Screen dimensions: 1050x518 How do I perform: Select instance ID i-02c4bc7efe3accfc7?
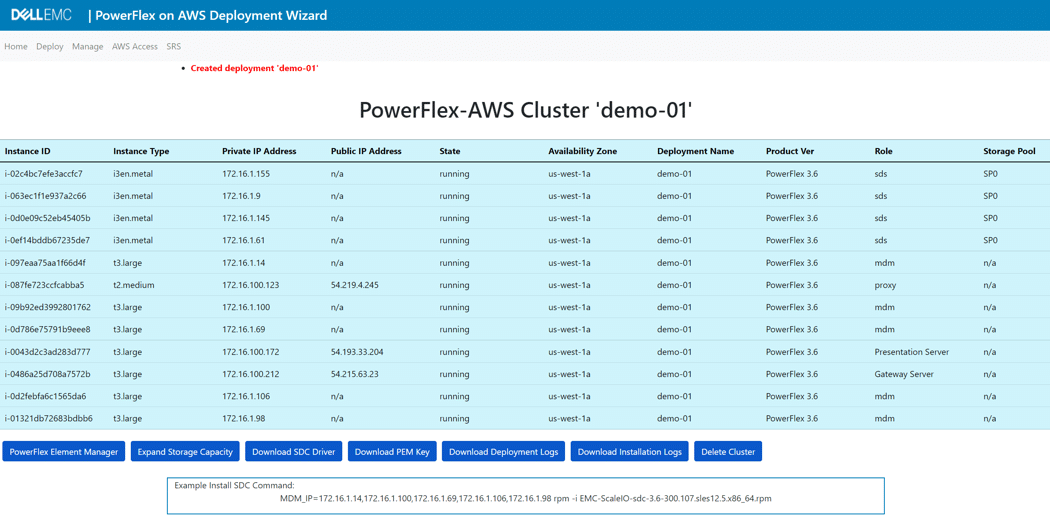tap(44, 174)
